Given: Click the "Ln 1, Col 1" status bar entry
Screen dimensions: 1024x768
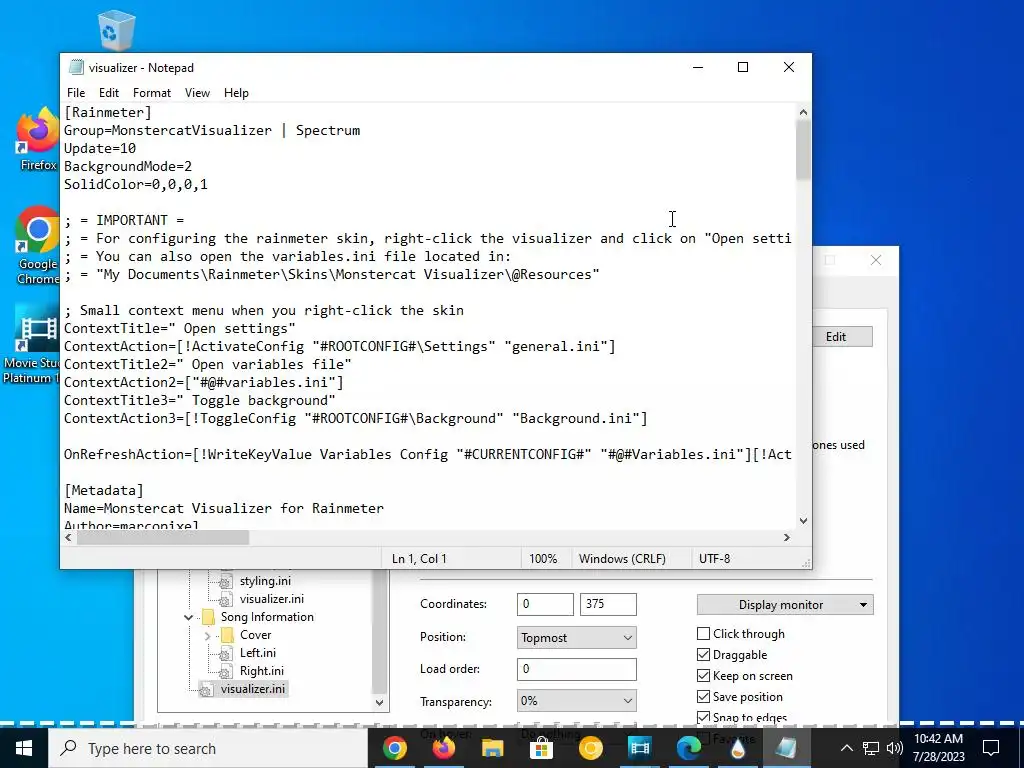Looking at the screenshot, I should coord(419,559).
